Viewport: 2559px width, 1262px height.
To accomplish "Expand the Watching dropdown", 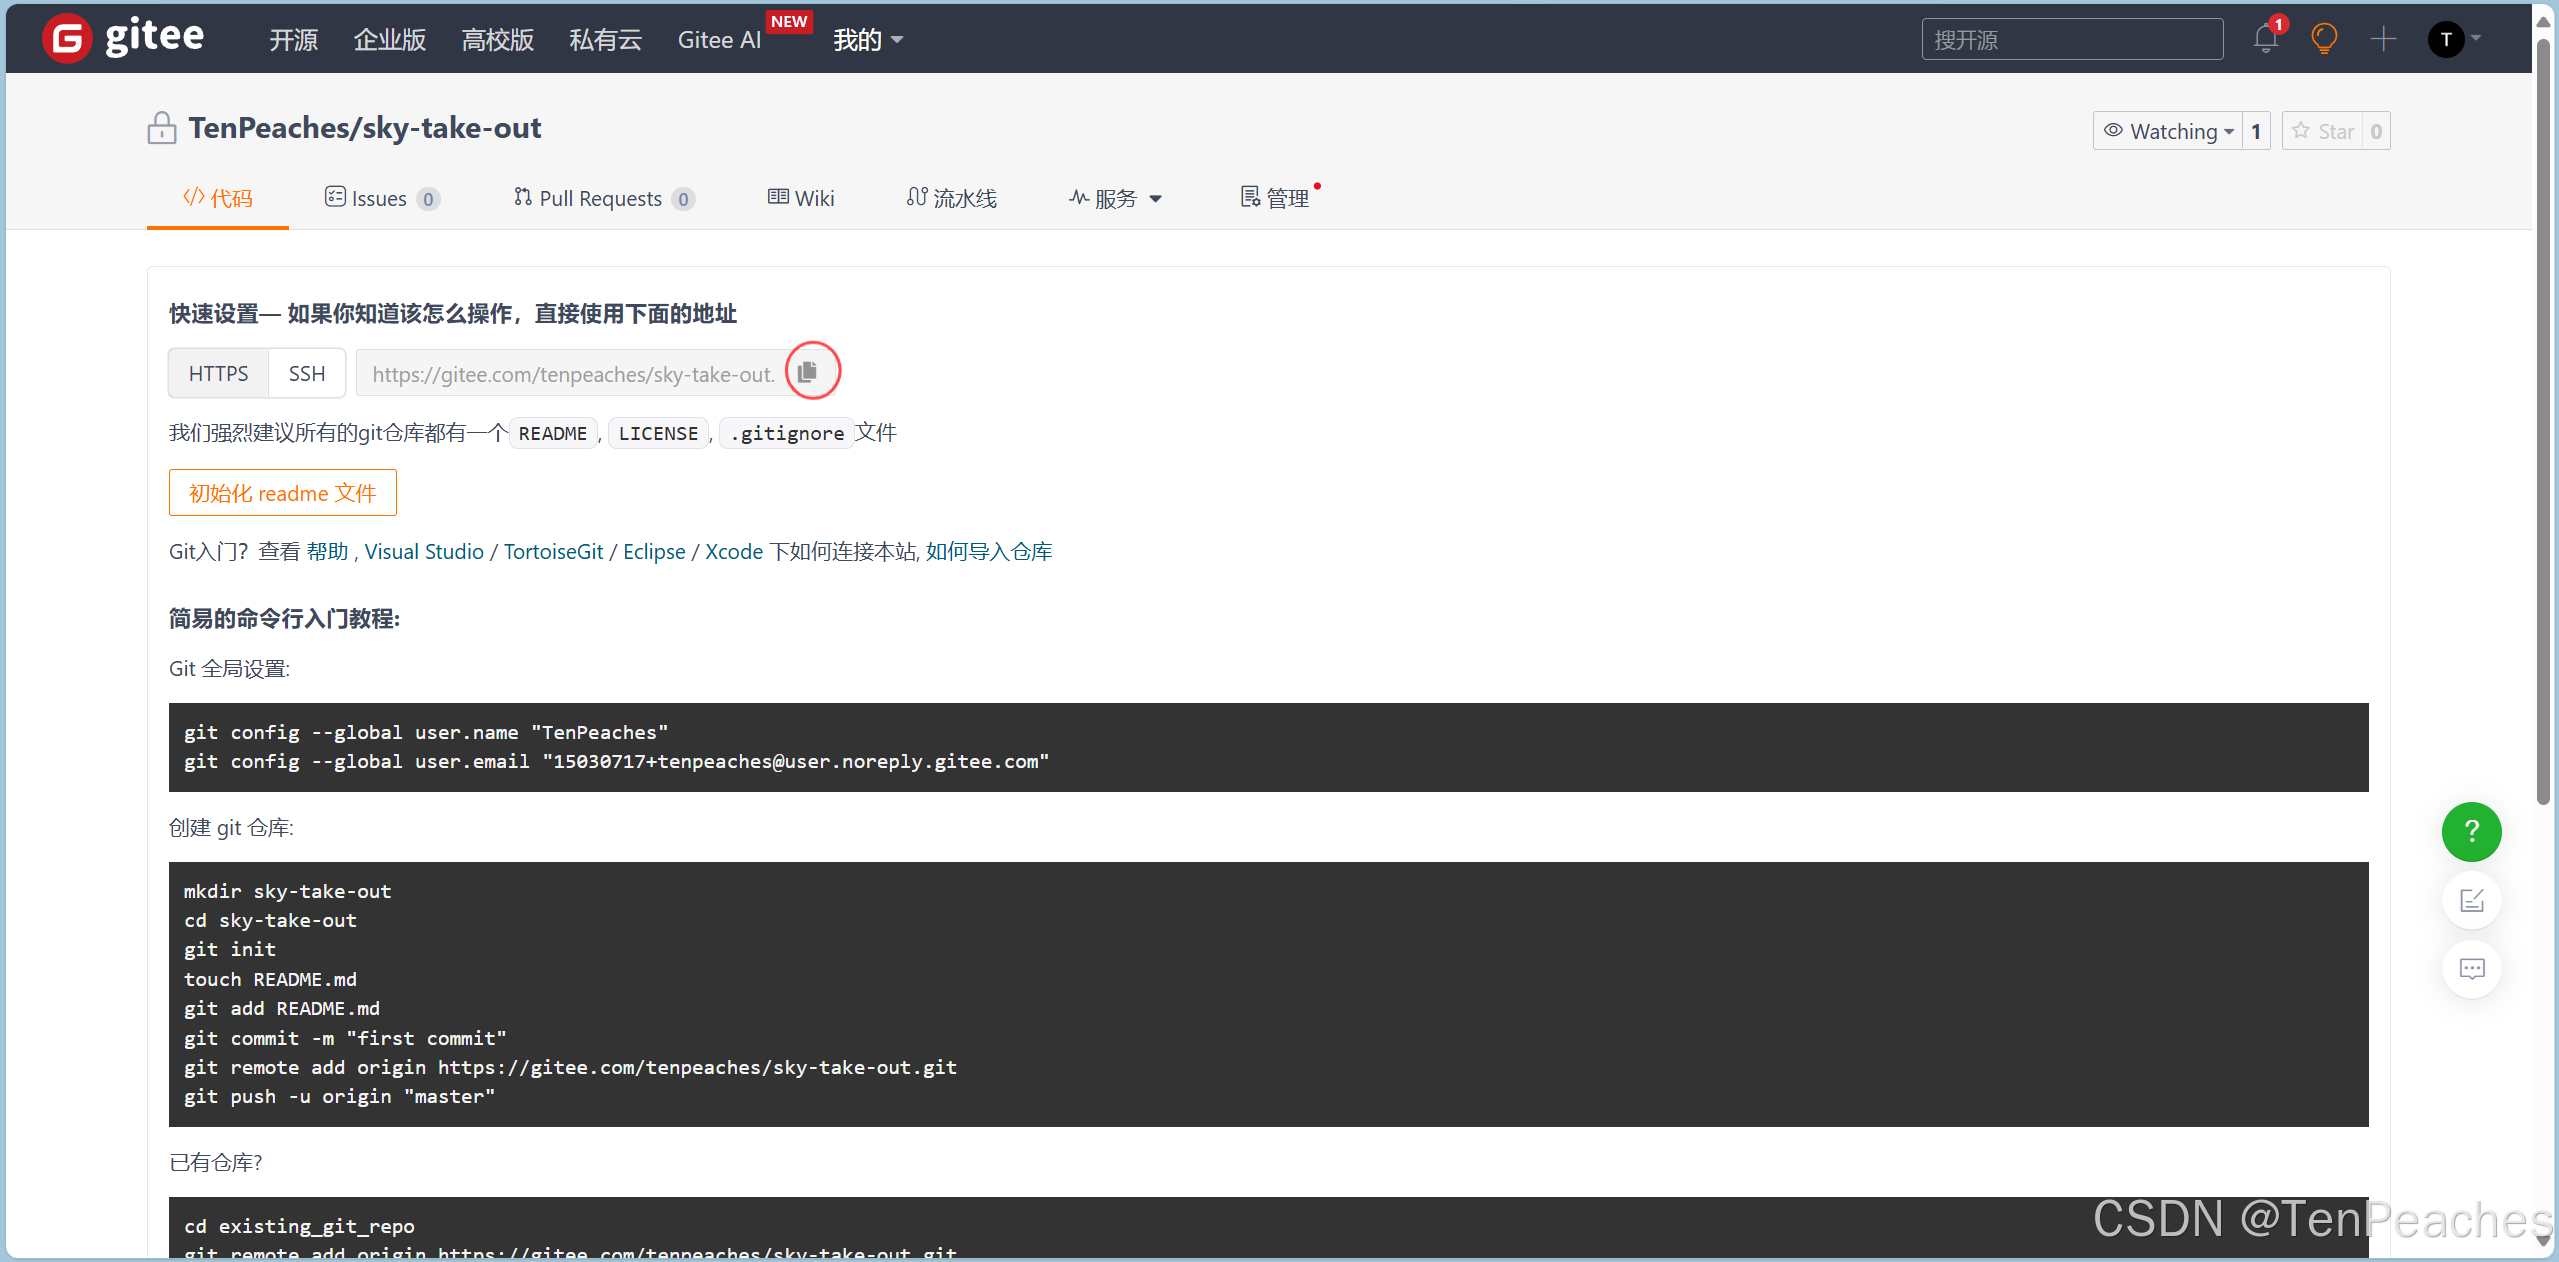I will pos(2168,131).
